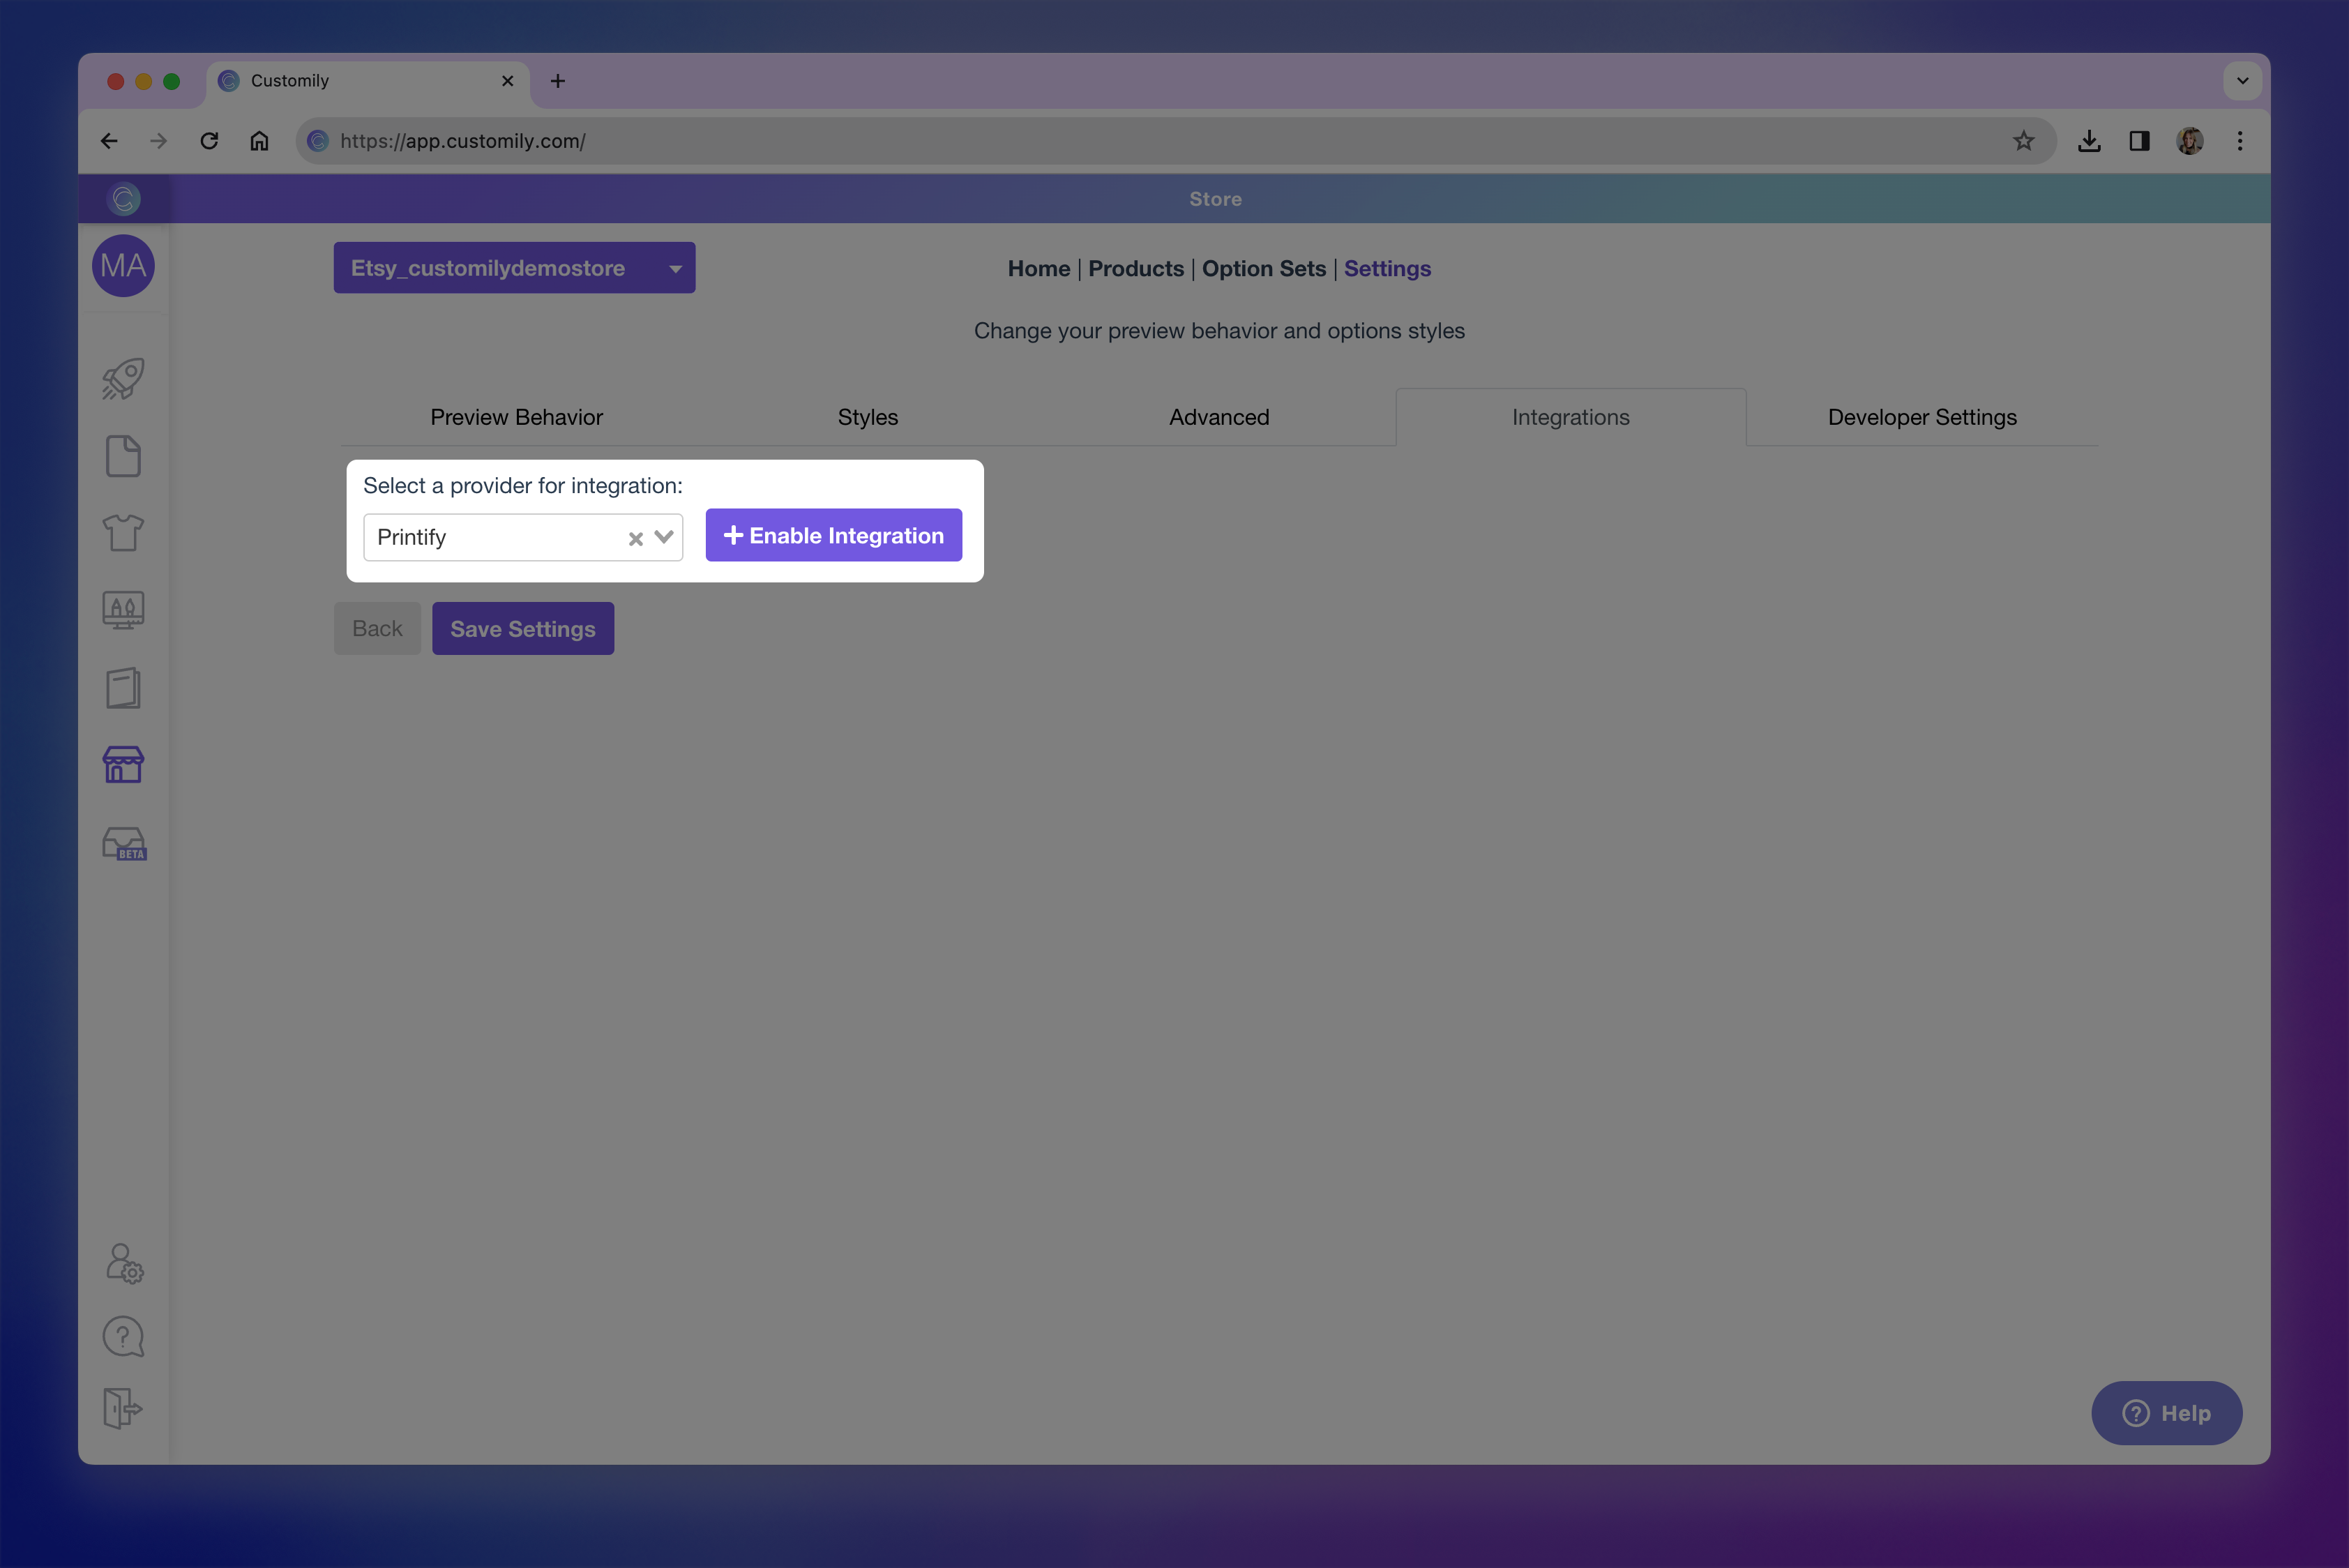Viewport: 2349px width, 1568px height.
Task: Click the book library sidebar icon
Action: click(x=123, y=688)
